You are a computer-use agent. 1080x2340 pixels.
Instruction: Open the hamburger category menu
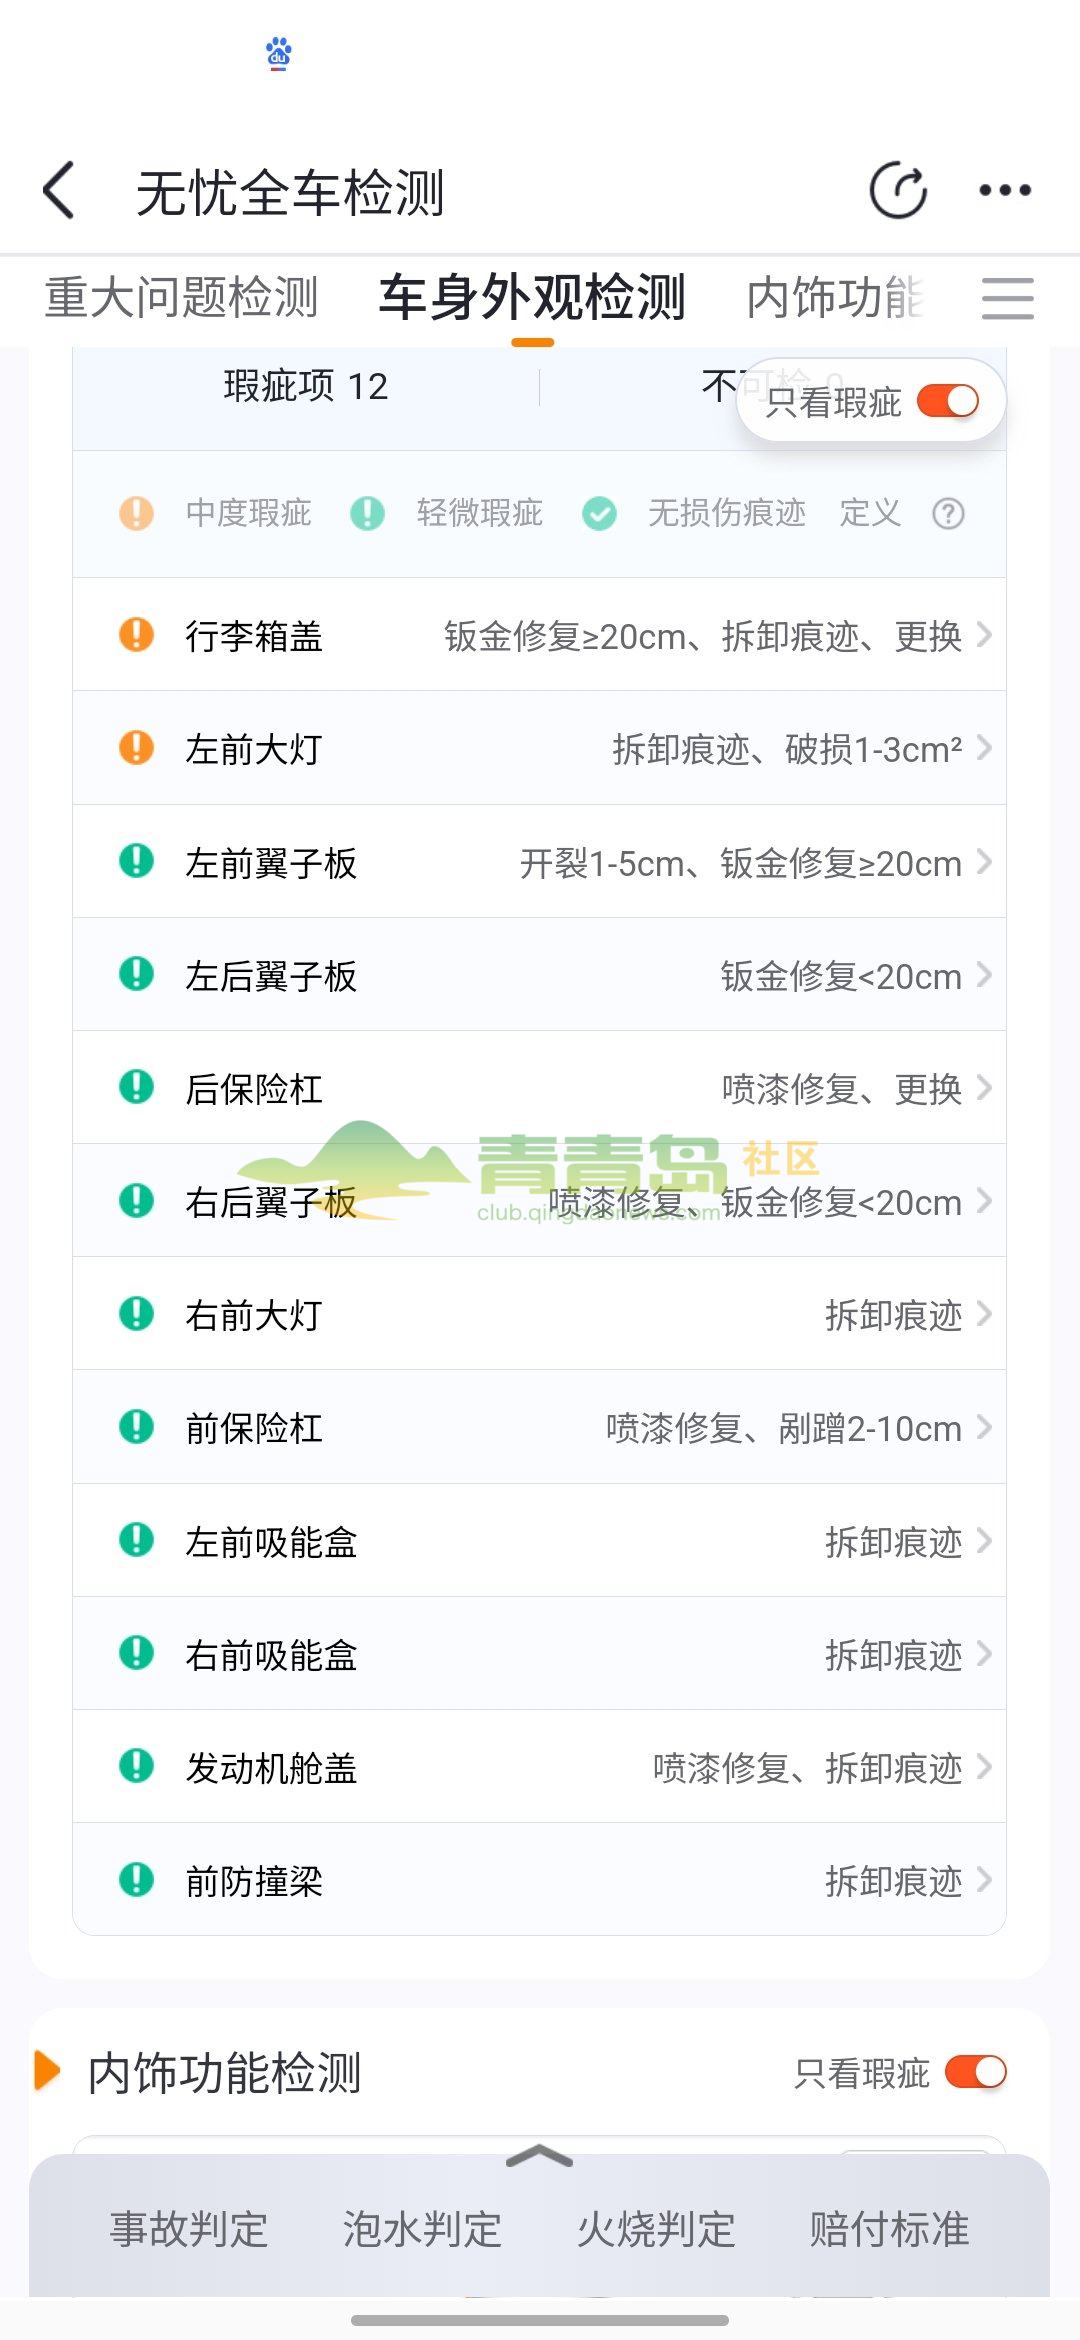click(1007, 299)
